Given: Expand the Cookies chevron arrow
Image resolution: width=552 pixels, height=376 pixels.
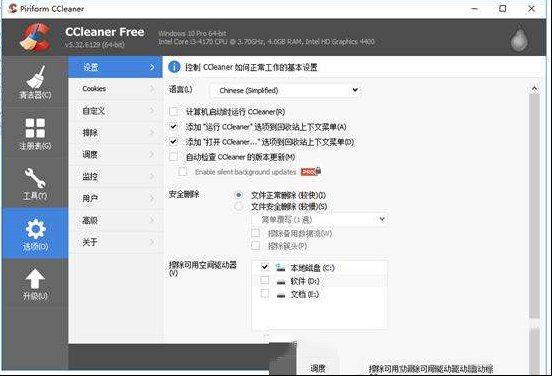Looking at the screenshot, I should 152,89.
